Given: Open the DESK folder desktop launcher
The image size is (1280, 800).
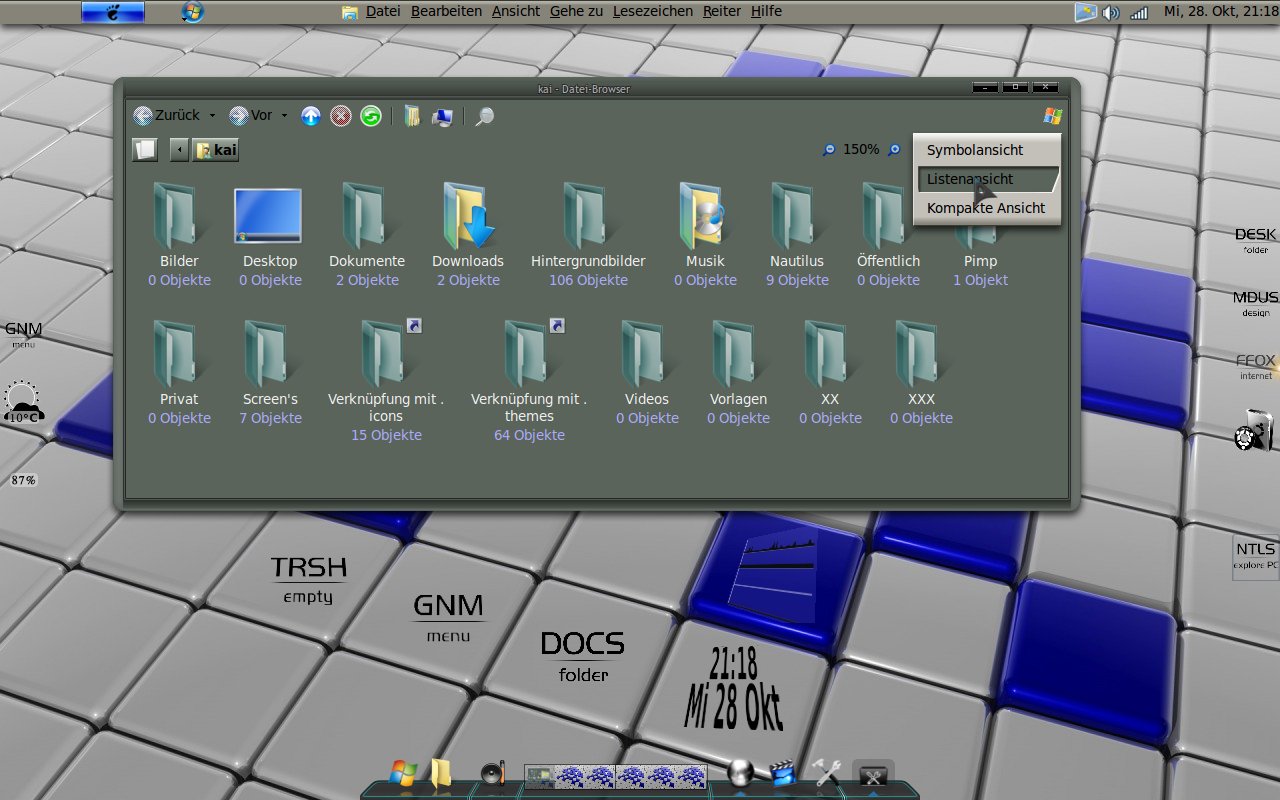Looking at the screenshot, I should [1256, 241].
